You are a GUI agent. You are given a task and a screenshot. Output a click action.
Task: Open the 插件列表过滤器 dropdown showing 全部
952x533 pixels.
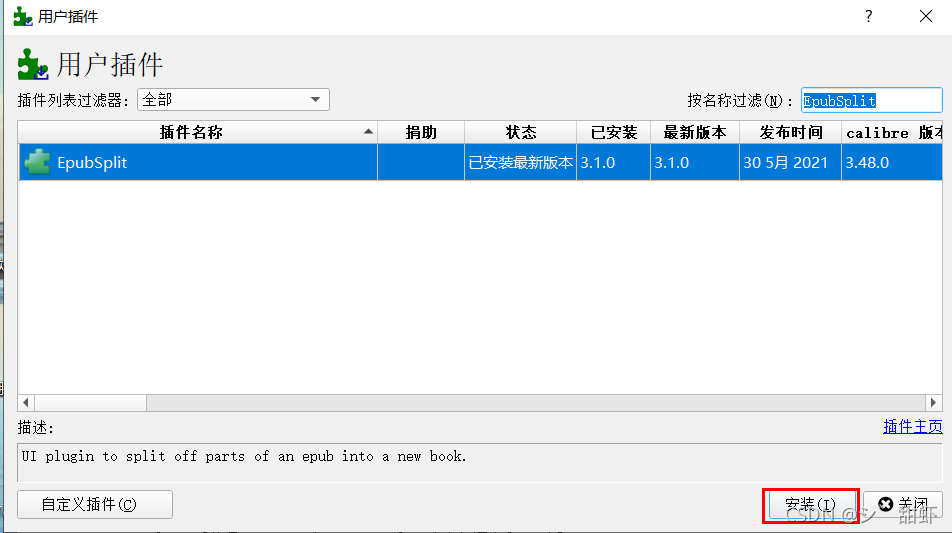[234, 100]
